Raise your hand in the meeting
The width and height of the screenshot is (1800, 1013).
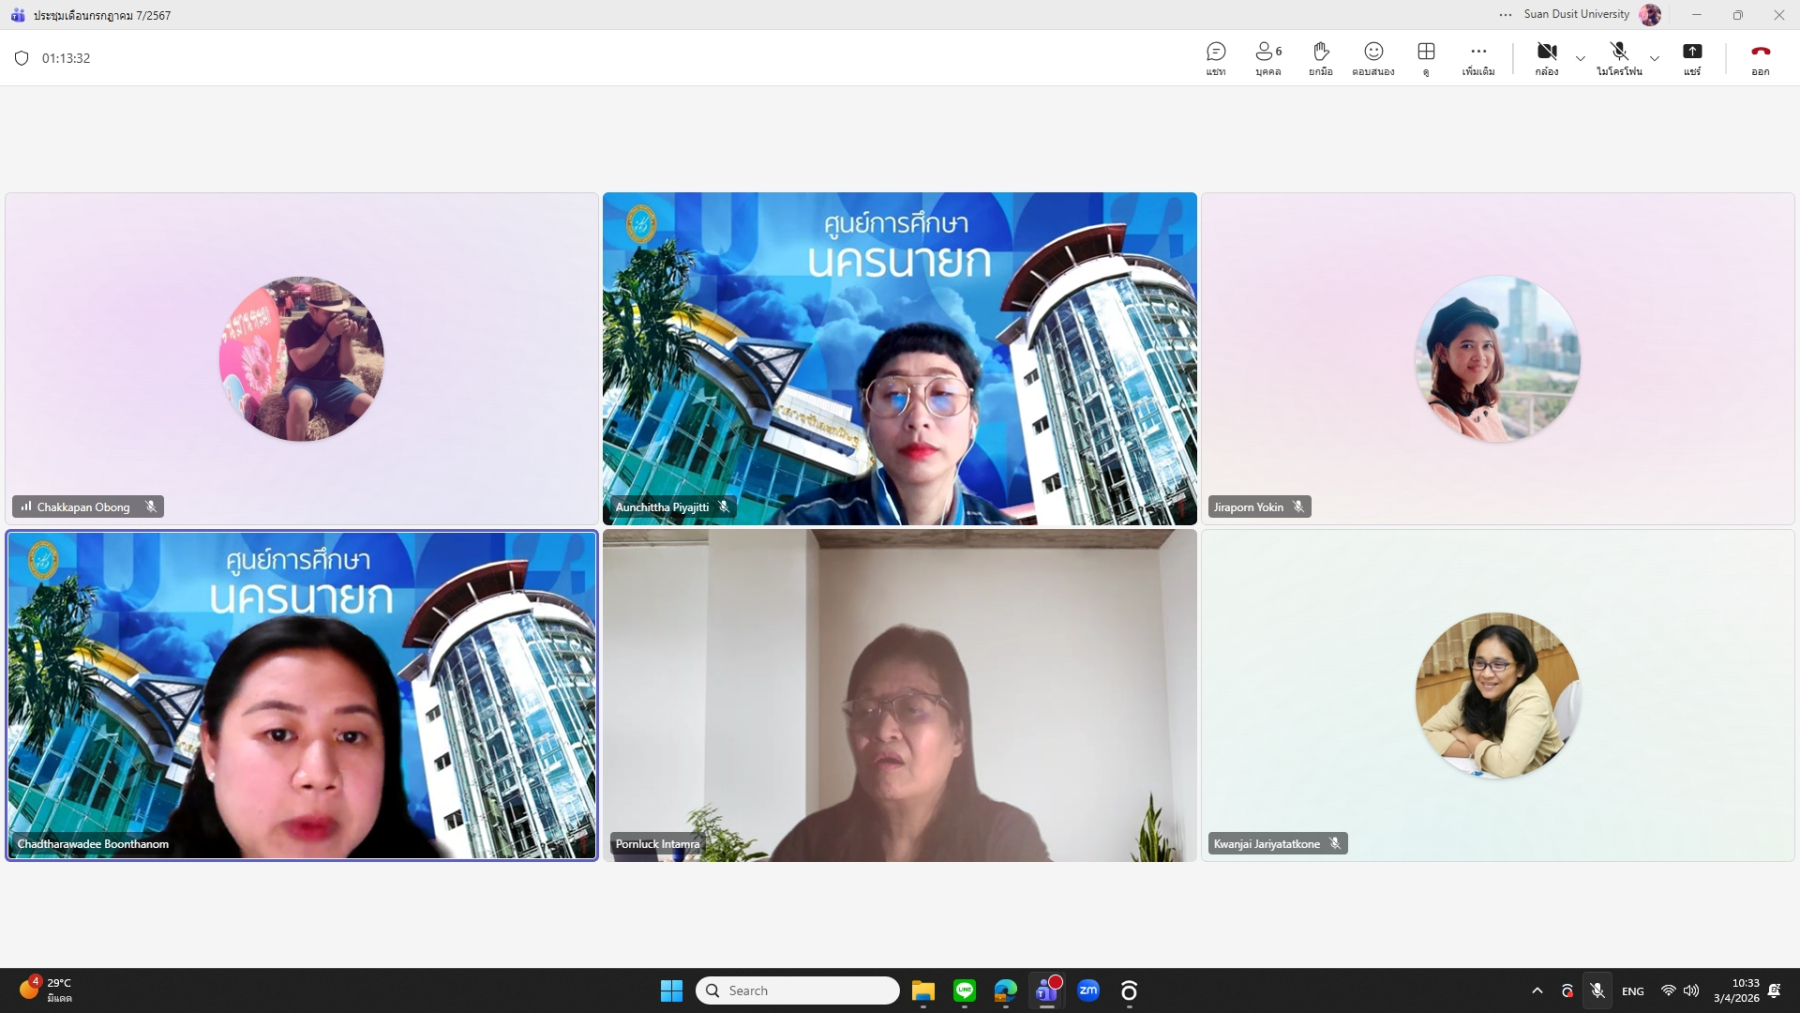click(x=1320, y=57)
